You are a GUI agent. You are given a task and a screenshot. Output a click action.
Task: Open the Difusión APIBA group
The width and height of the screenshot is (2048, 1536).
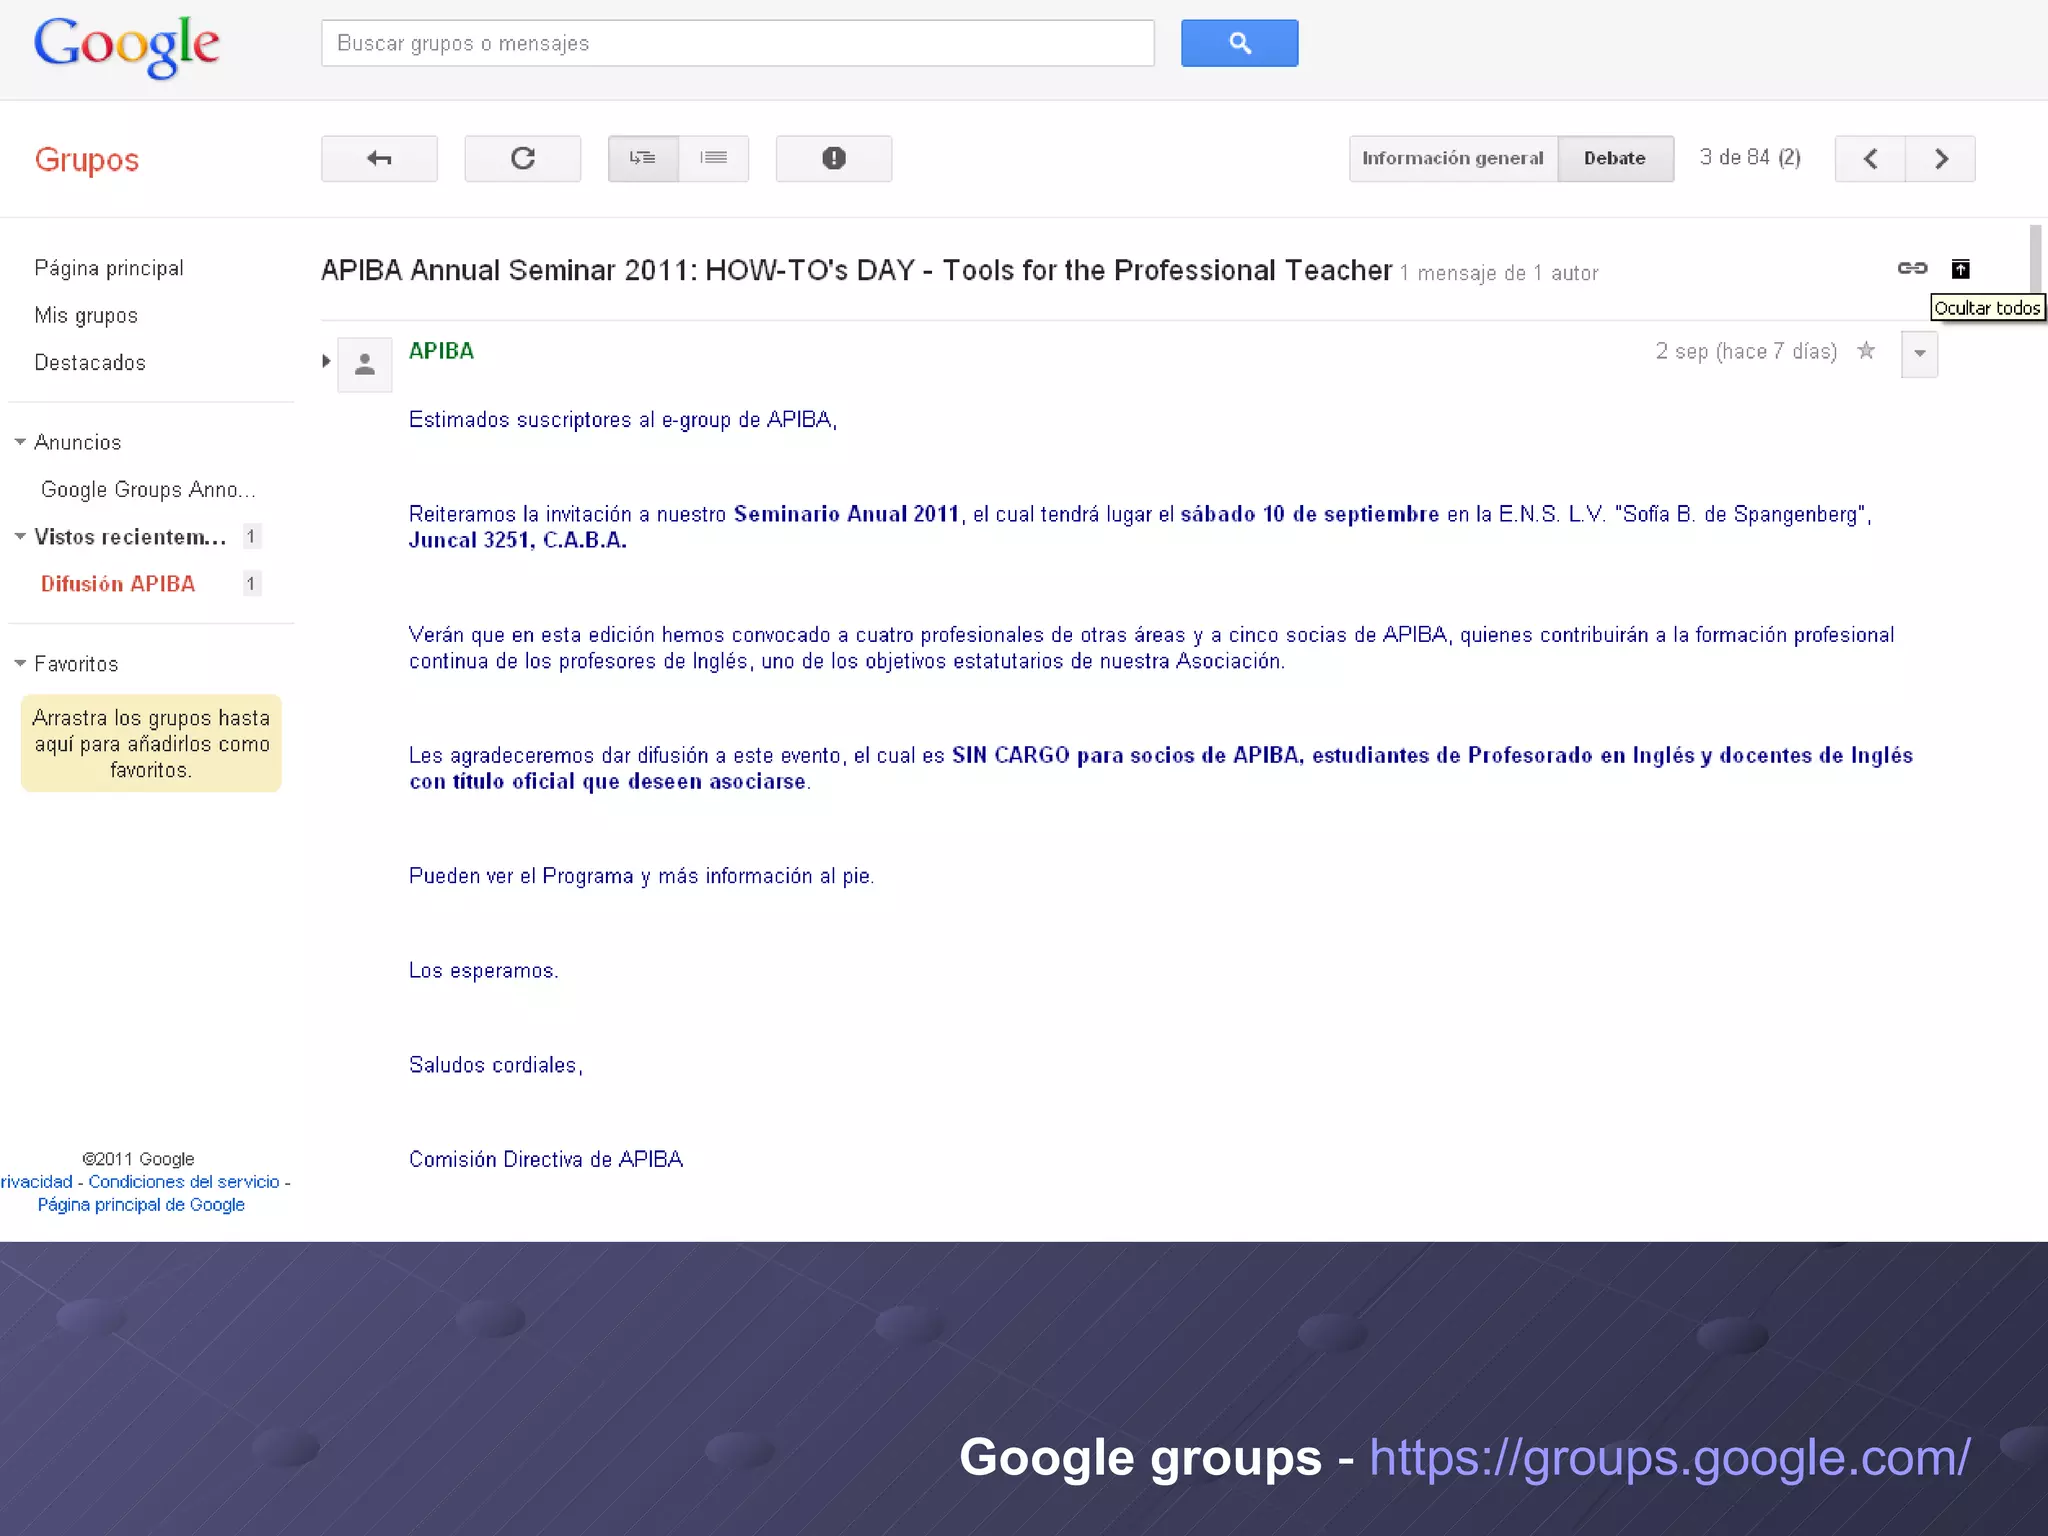[118, 584]
